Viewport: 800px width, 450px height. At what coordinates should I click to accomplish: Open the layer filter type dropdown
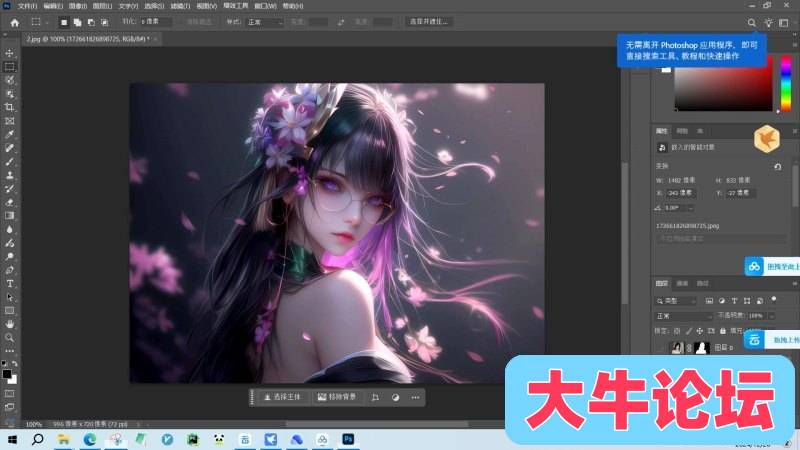coord(676,301)
